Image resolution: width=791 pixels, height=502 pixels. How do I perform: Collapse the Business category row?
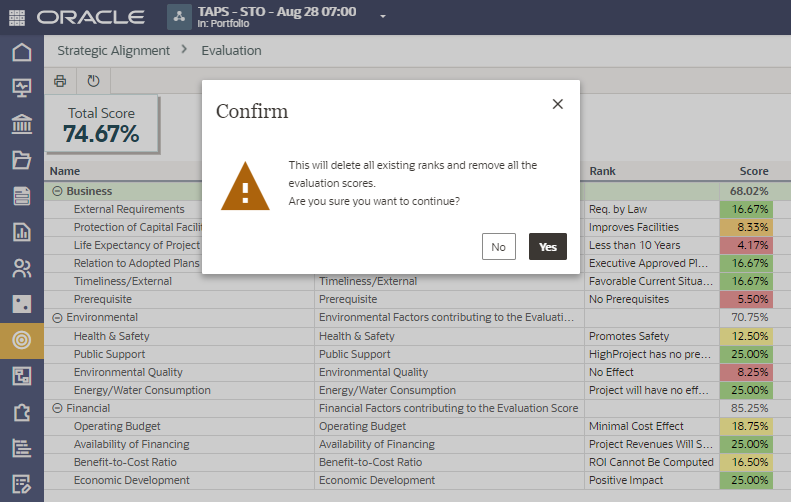point(57,191)
